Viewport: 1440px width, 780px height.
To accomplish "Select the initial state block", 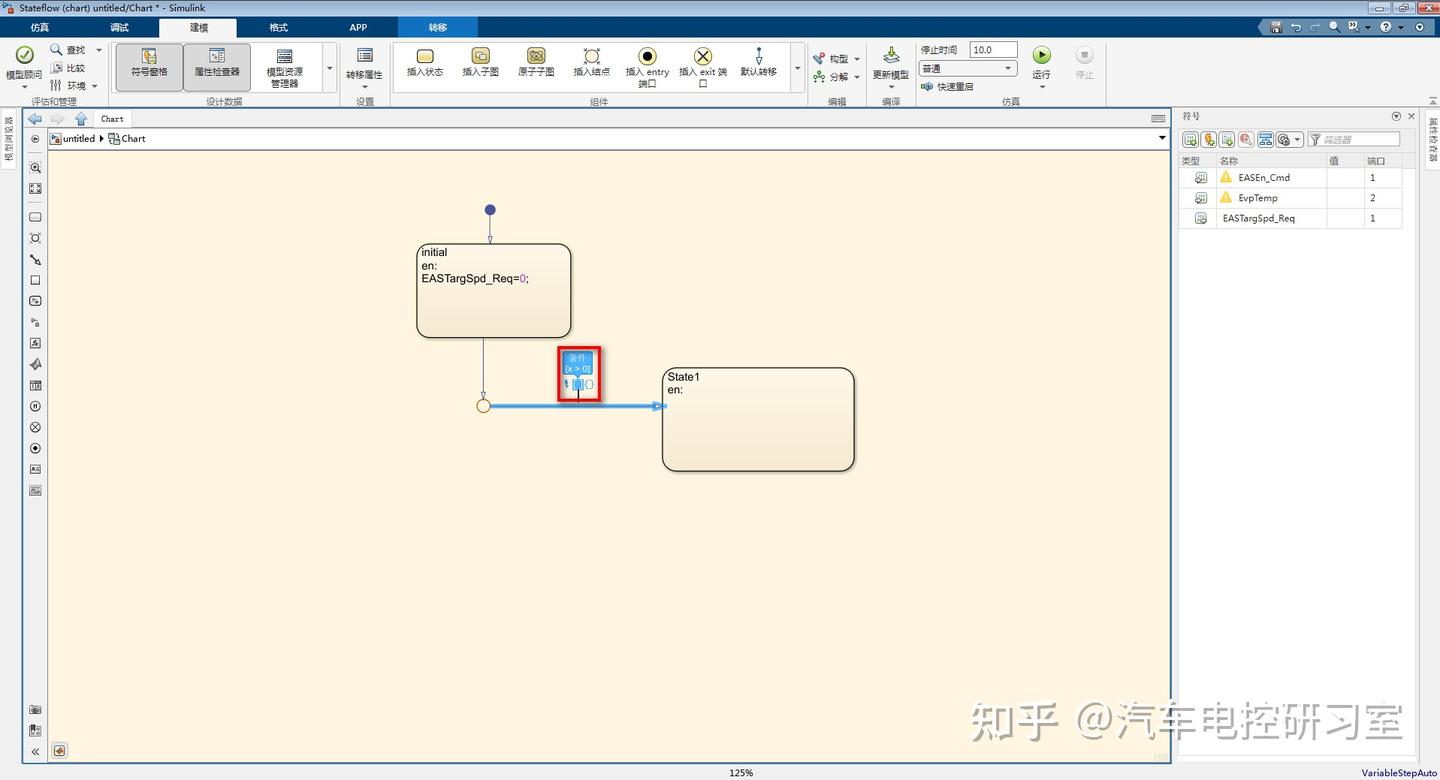I will tap(494, 291).
